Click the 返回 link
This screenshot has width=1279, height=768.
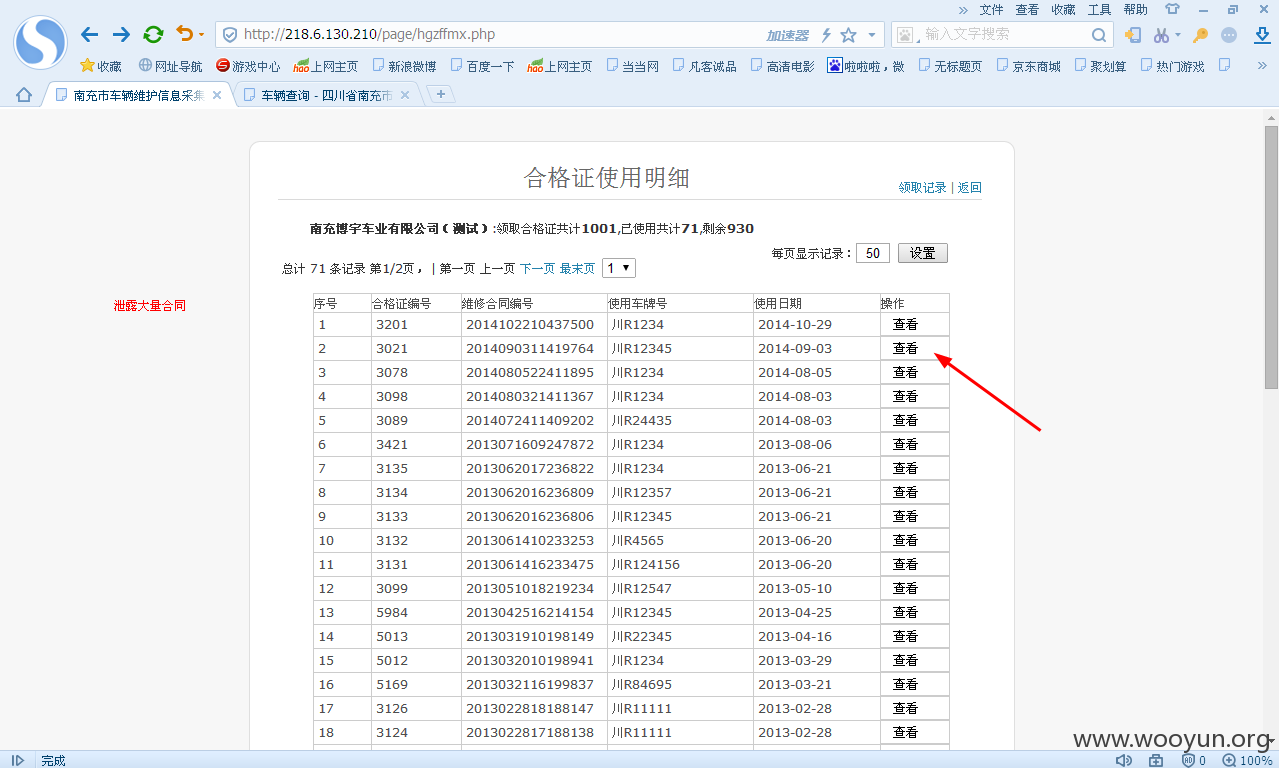(969, 187)
